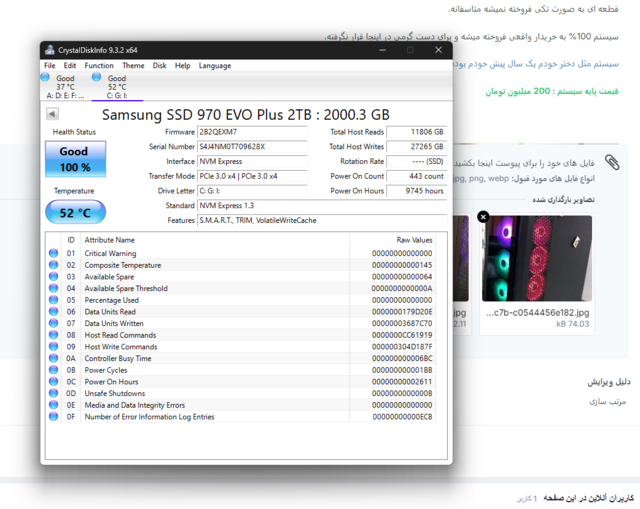Click the 9745 hours value

417,191
